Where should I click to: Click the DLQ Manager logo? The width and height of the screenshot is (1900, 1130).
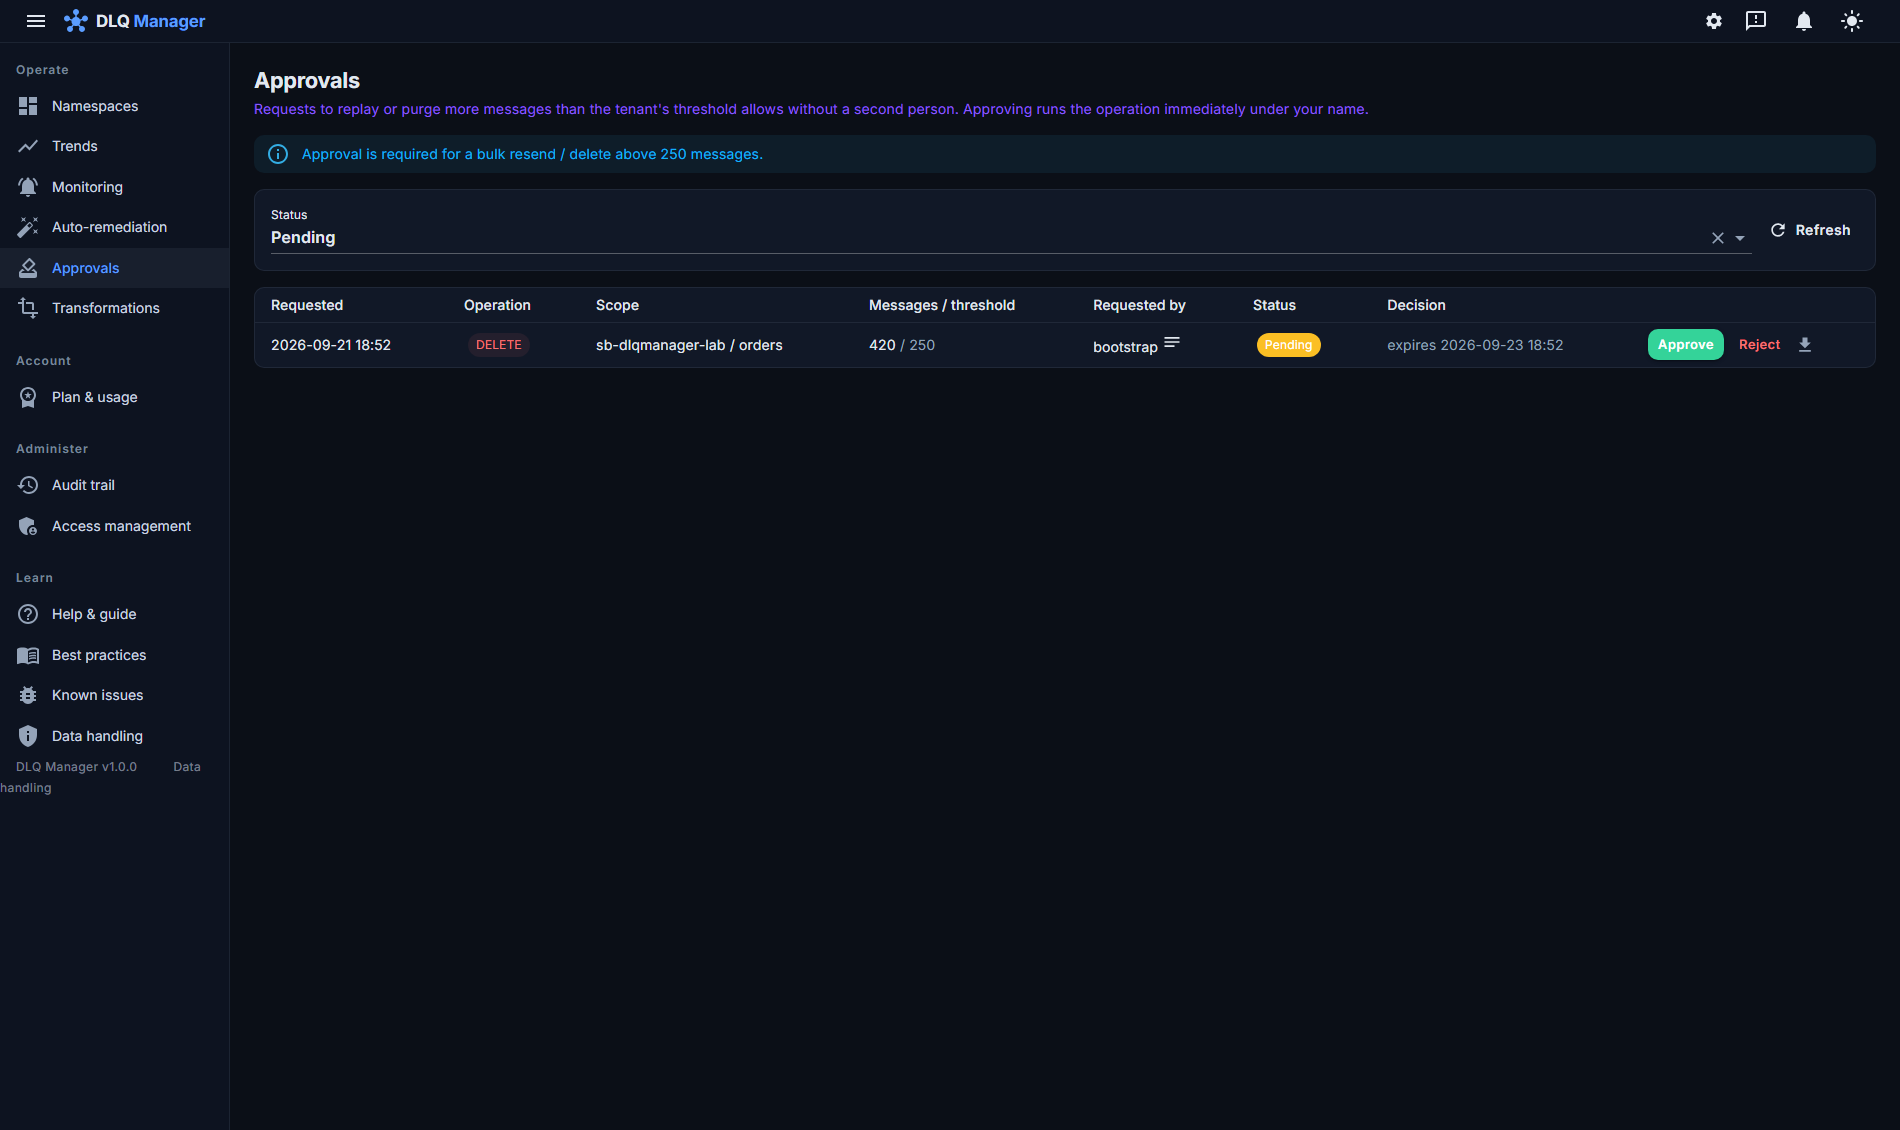pos(135,21)
